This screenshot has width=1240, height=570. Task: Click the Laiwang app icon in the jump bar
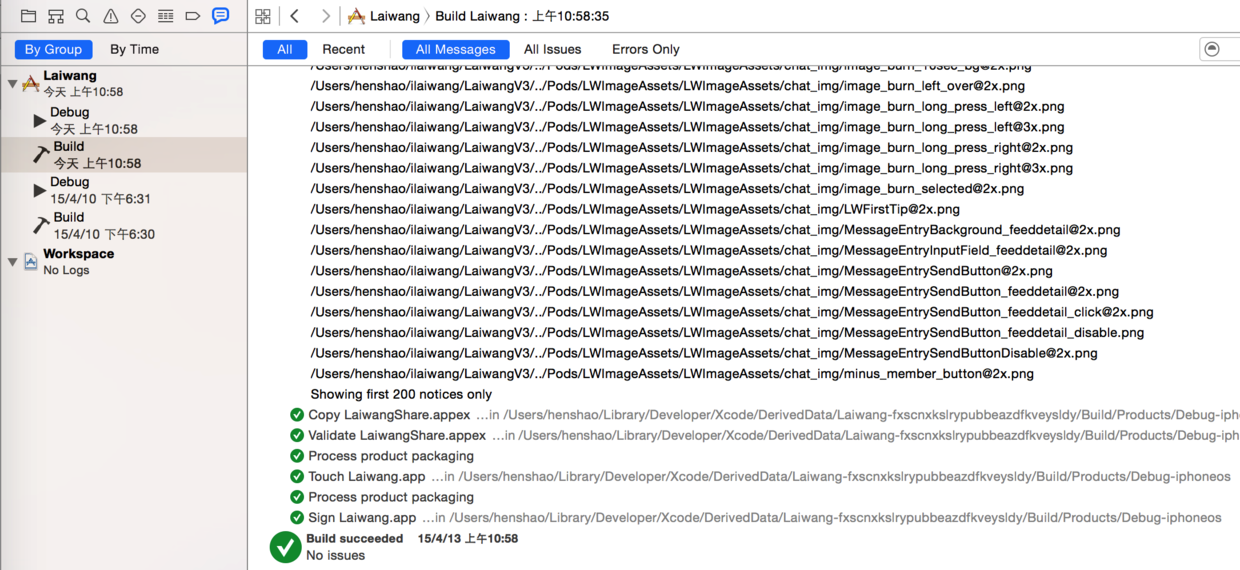[x=356, y=16]
